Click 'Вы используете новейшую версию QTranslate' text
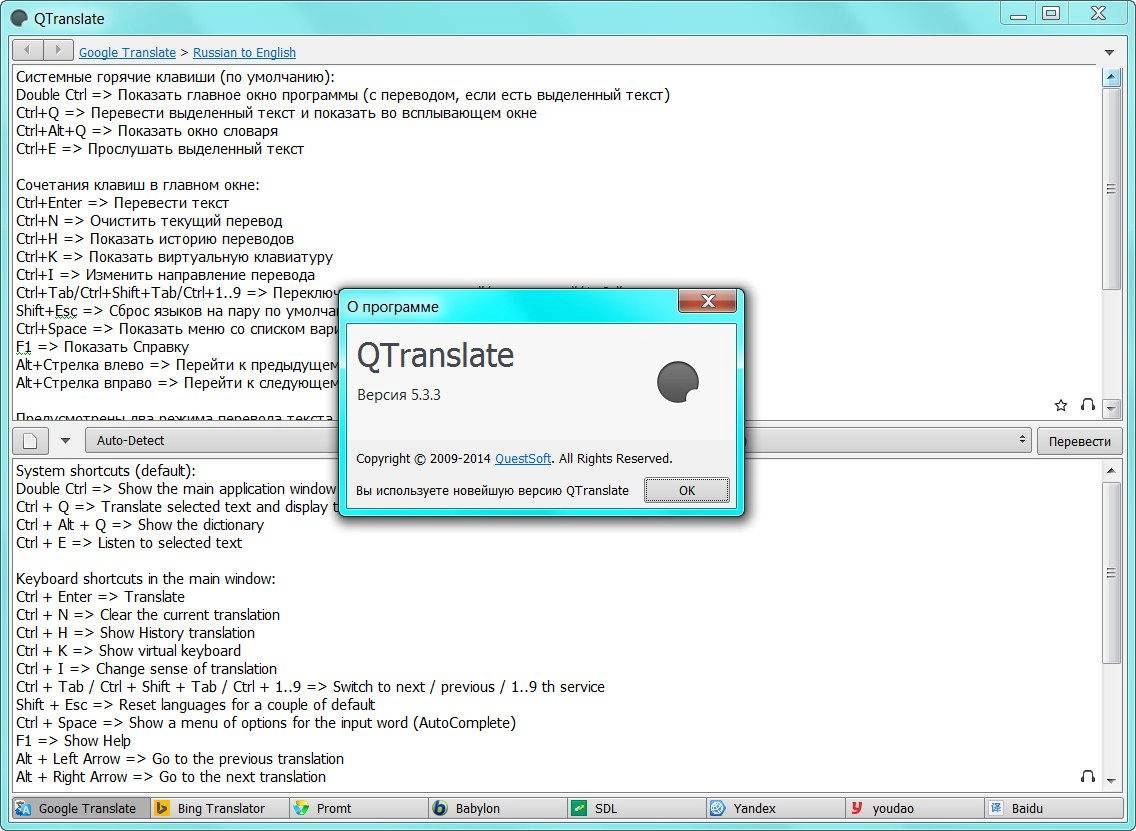The width and height of the screenshot is (1136, 831). [x=492, y=490]
